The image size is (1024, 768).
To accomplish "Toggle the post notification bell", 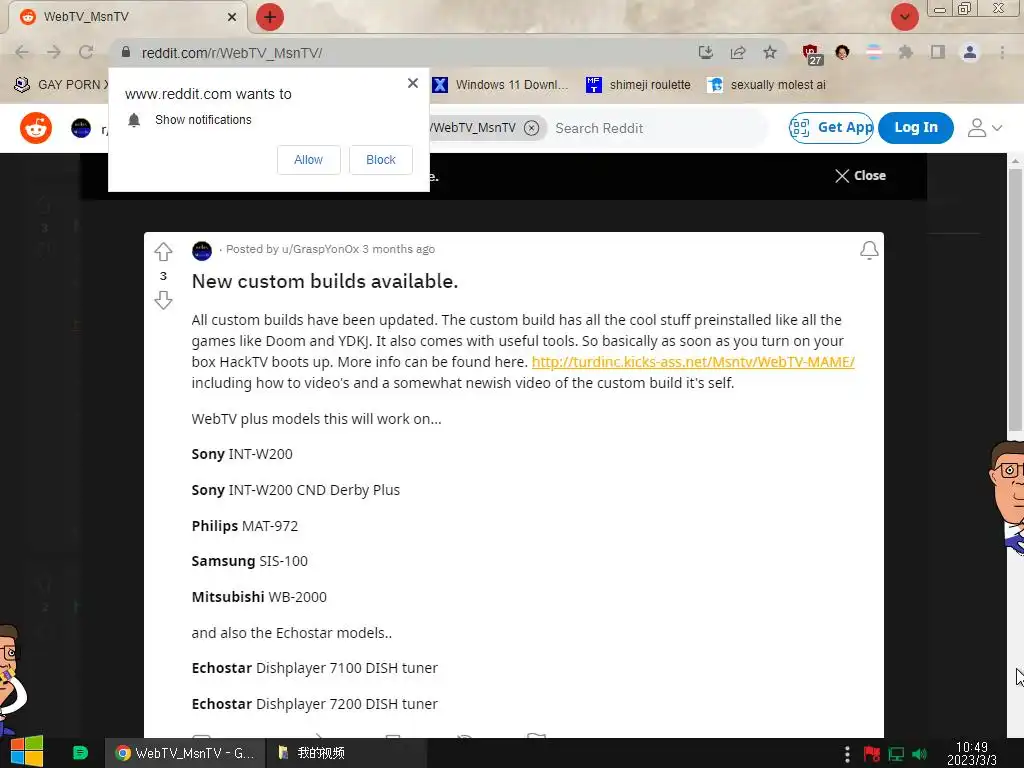I will click(x=869, y=250).
